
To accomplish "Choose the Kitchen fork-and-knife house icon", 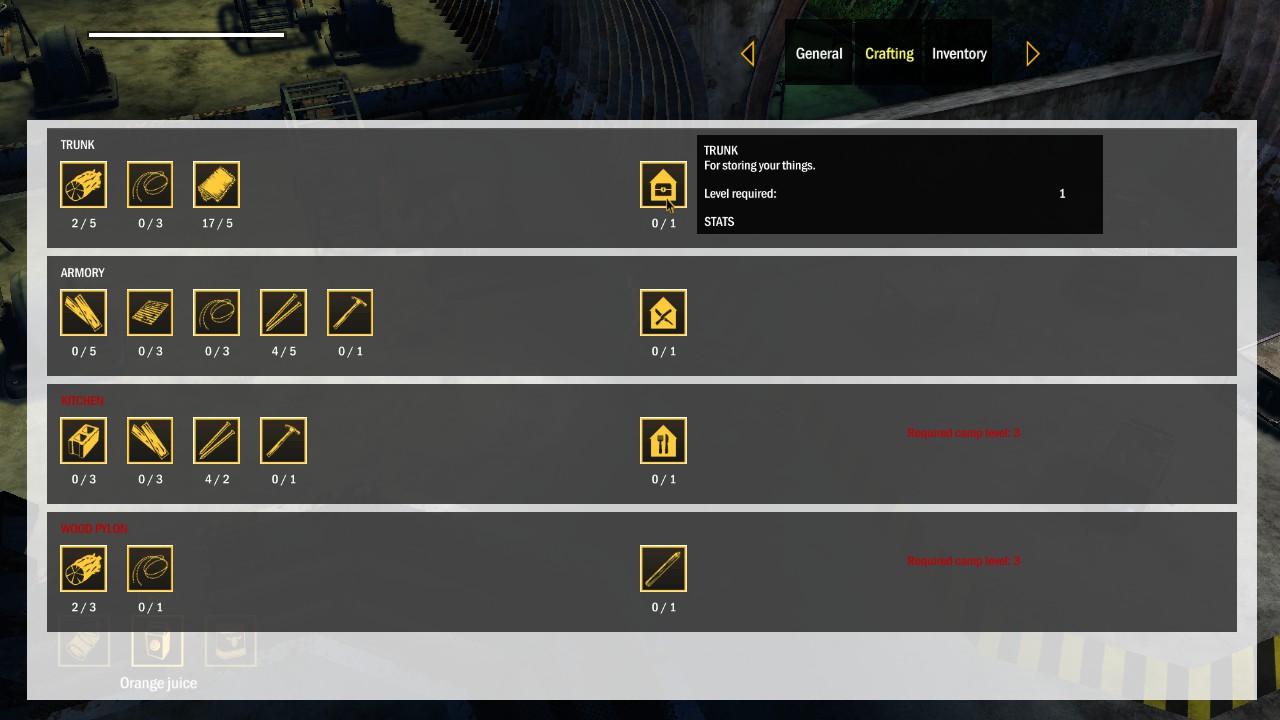I will pos(663,441).
